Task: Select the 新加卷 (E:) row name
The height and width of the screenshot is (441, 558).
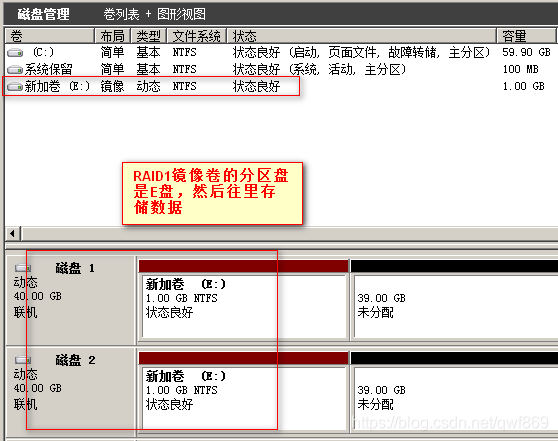Action: coord(57,86)
